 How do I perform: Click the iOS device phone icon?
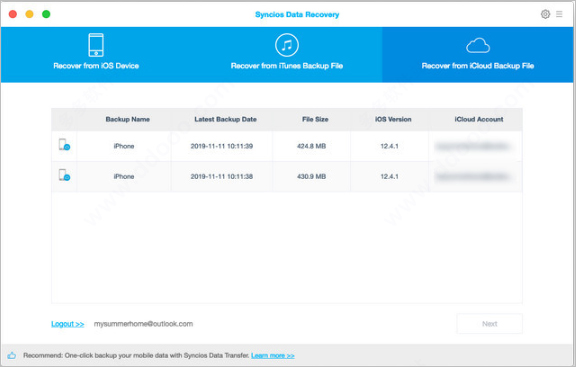click(x=96, y=45)
